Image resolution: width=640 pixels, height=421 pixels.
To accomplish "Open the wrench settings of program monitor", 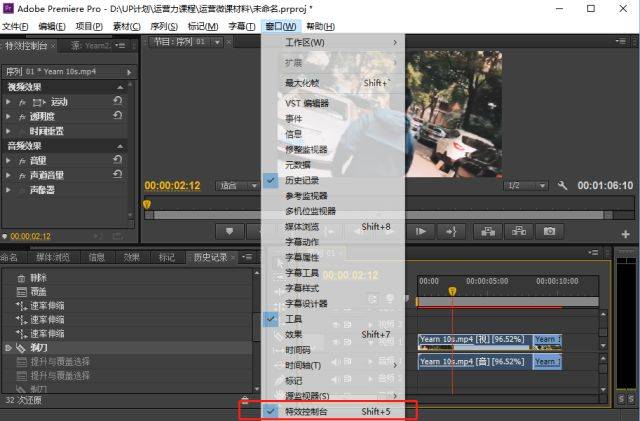I will tap(562, 186).
